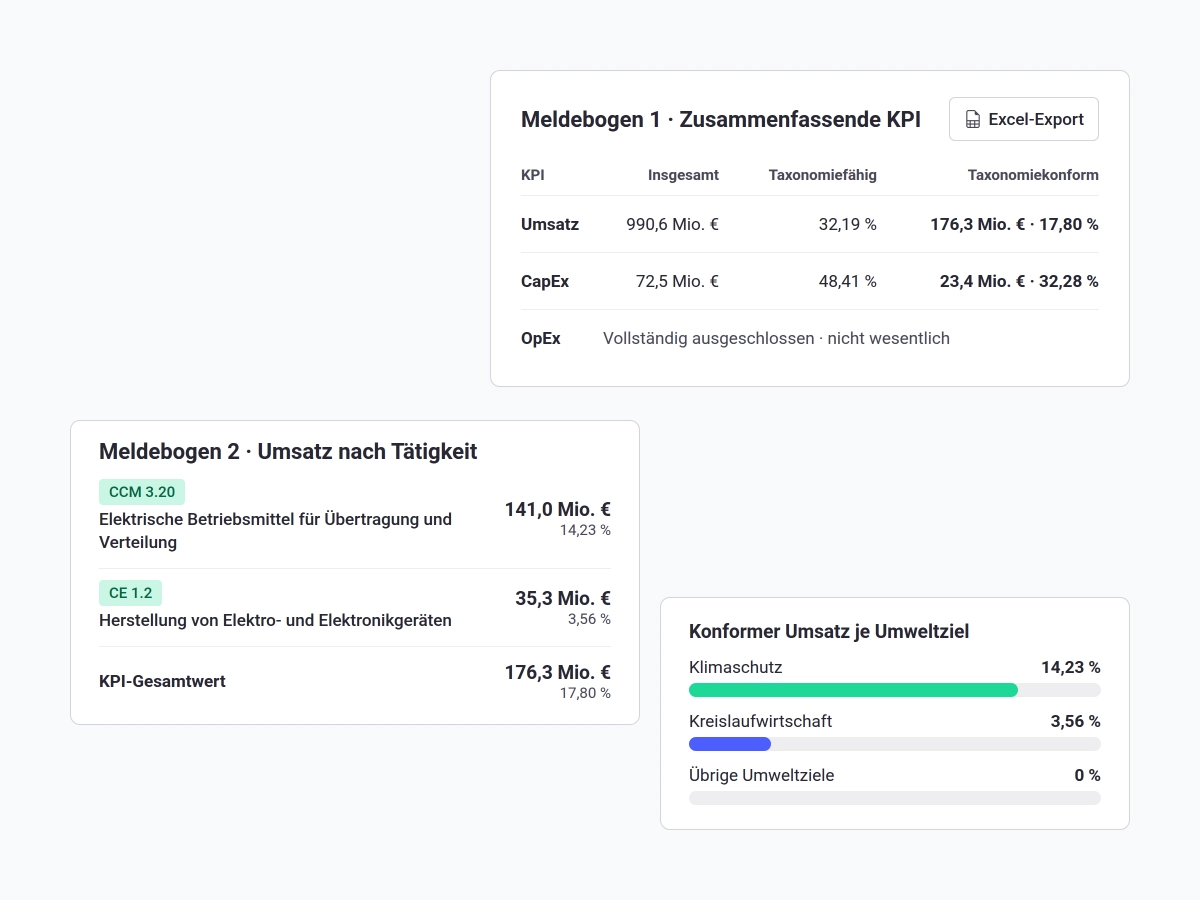Select the CapEx row label

tap(545, 281)
